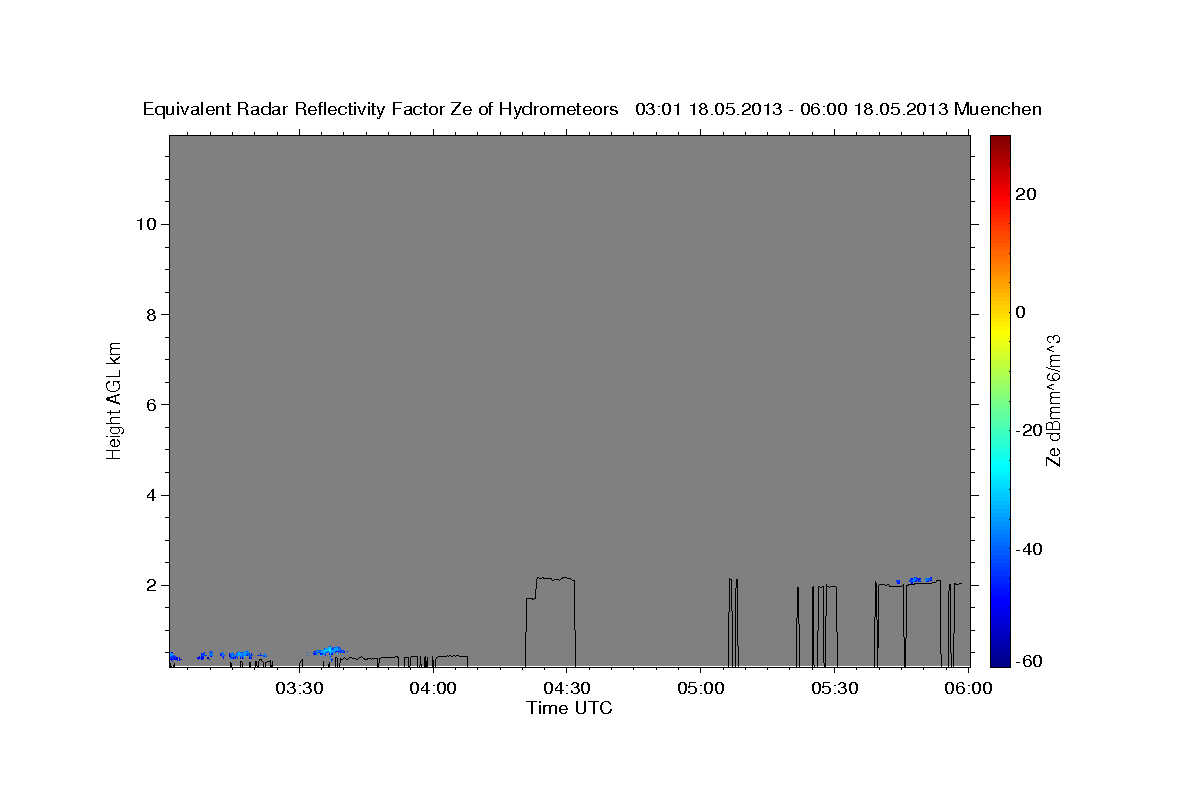This screenshot has height=800, width=1200.
Task: Click the 05:00 time tick label
Action: coord(701,689)
